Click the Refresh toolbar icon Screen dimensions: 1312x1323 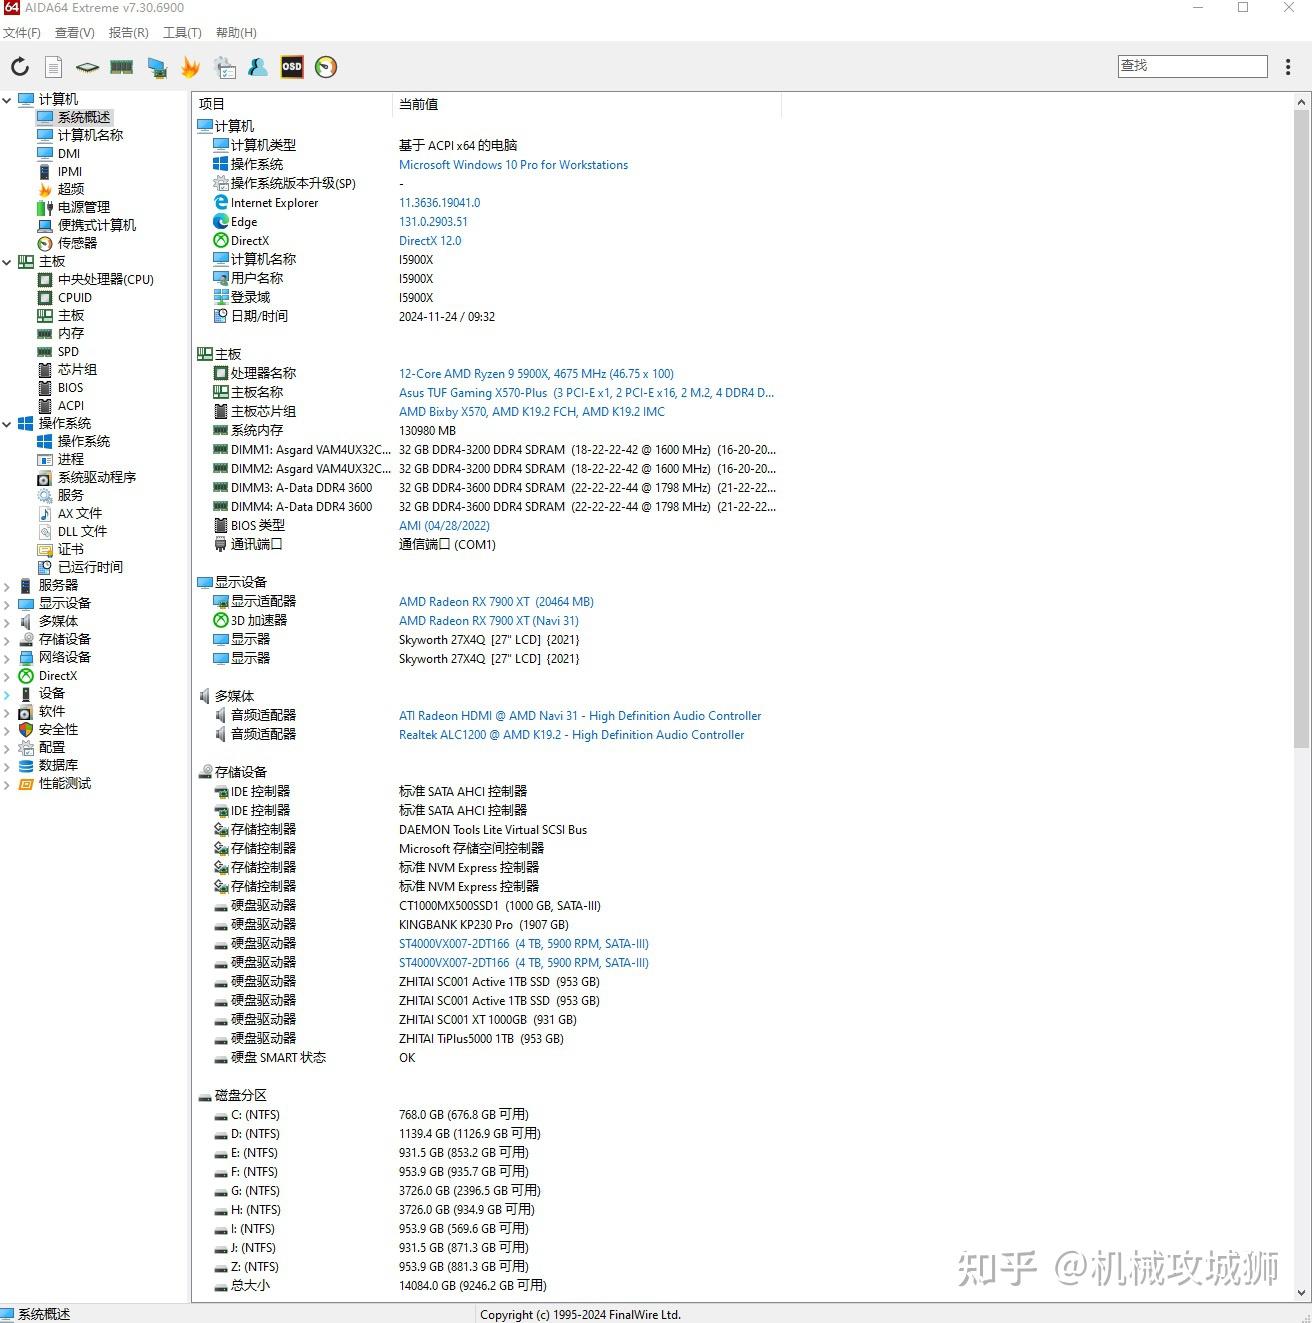tap(20, 67)
